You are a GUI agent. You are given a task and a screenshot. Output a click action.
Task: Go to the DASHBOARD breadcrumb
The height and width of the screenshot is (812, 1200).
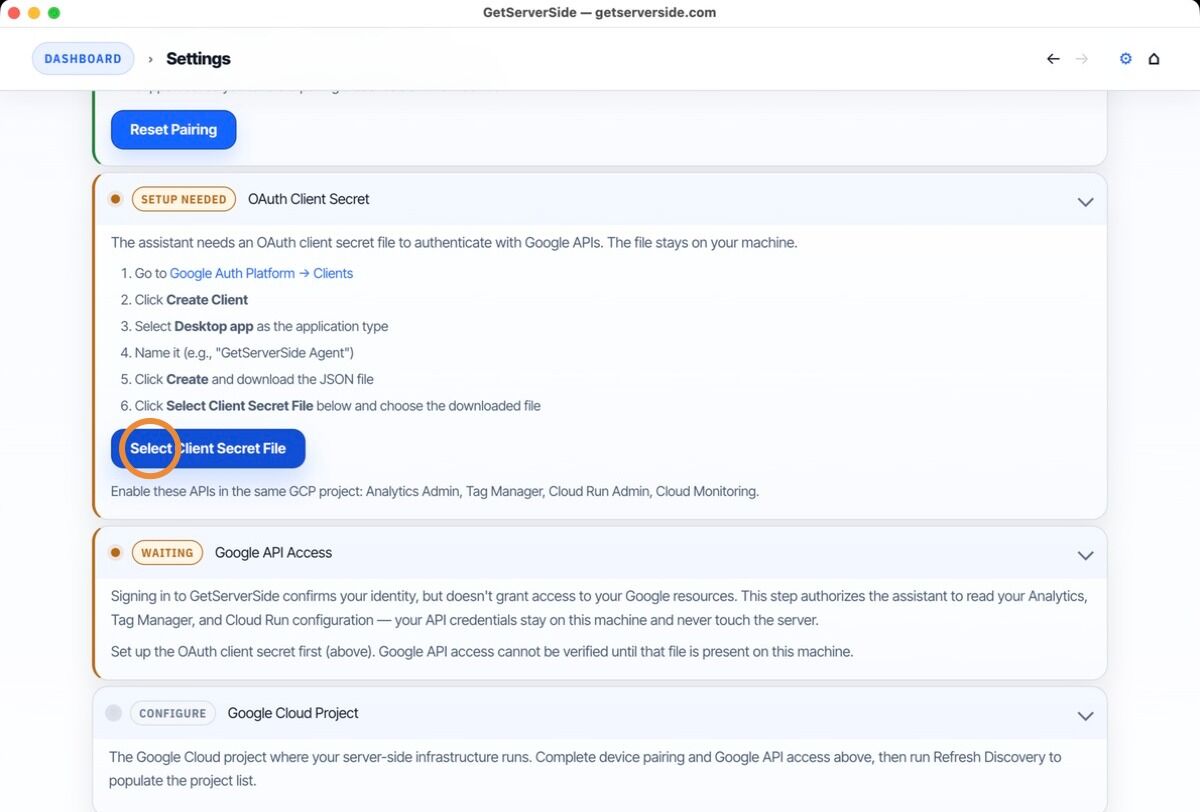tap(83, 58)
